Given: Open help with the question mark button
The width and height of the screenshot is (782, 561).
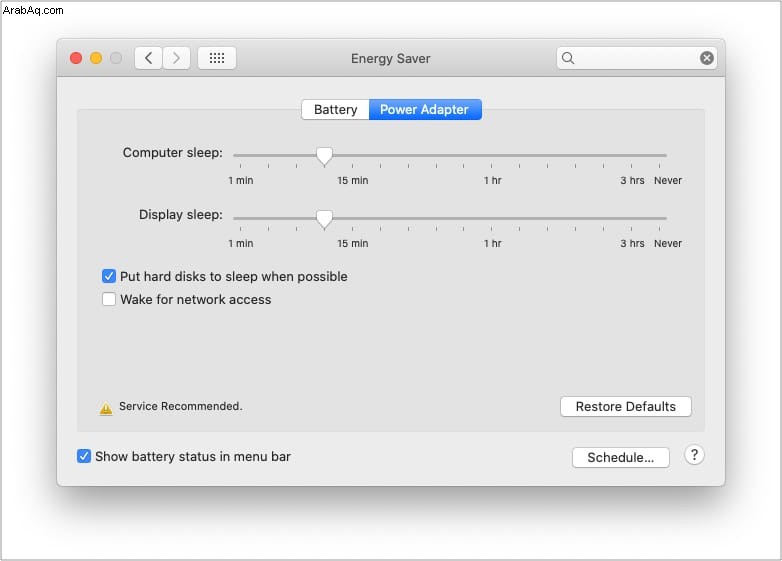Looking at the screenshot, I should [694, 455].
